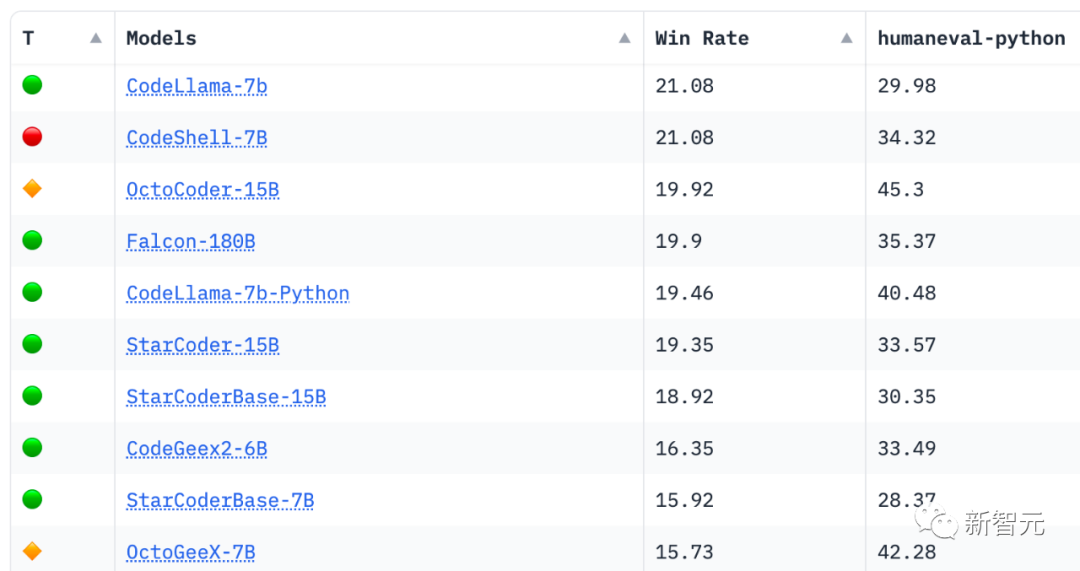
Task: Click the humaneval-python column header
Action: [971, 38]
